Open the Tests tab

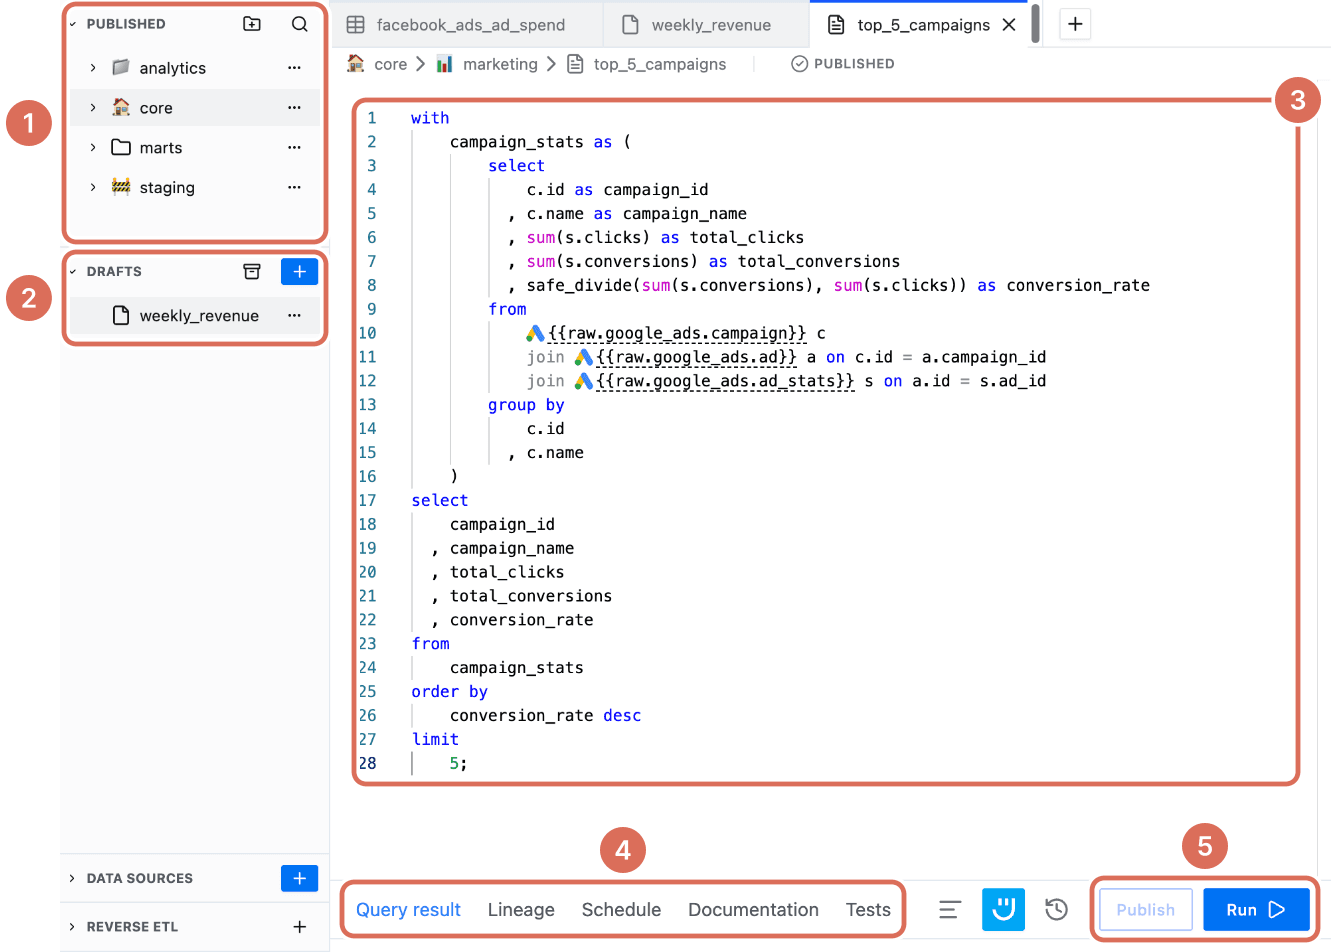(868, 910)
